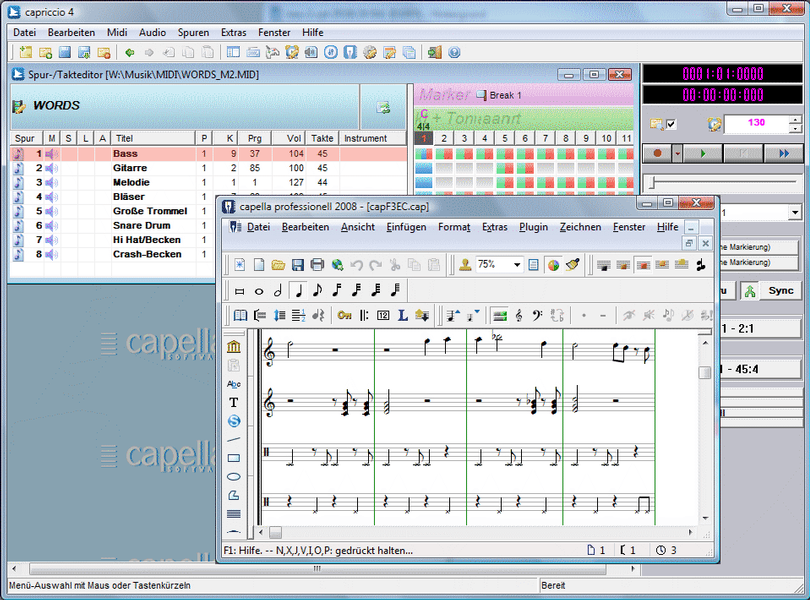Save the capella score with floppy icon
Image resolution: width=810 pixels, height=600 pixels.
(298, 265)
